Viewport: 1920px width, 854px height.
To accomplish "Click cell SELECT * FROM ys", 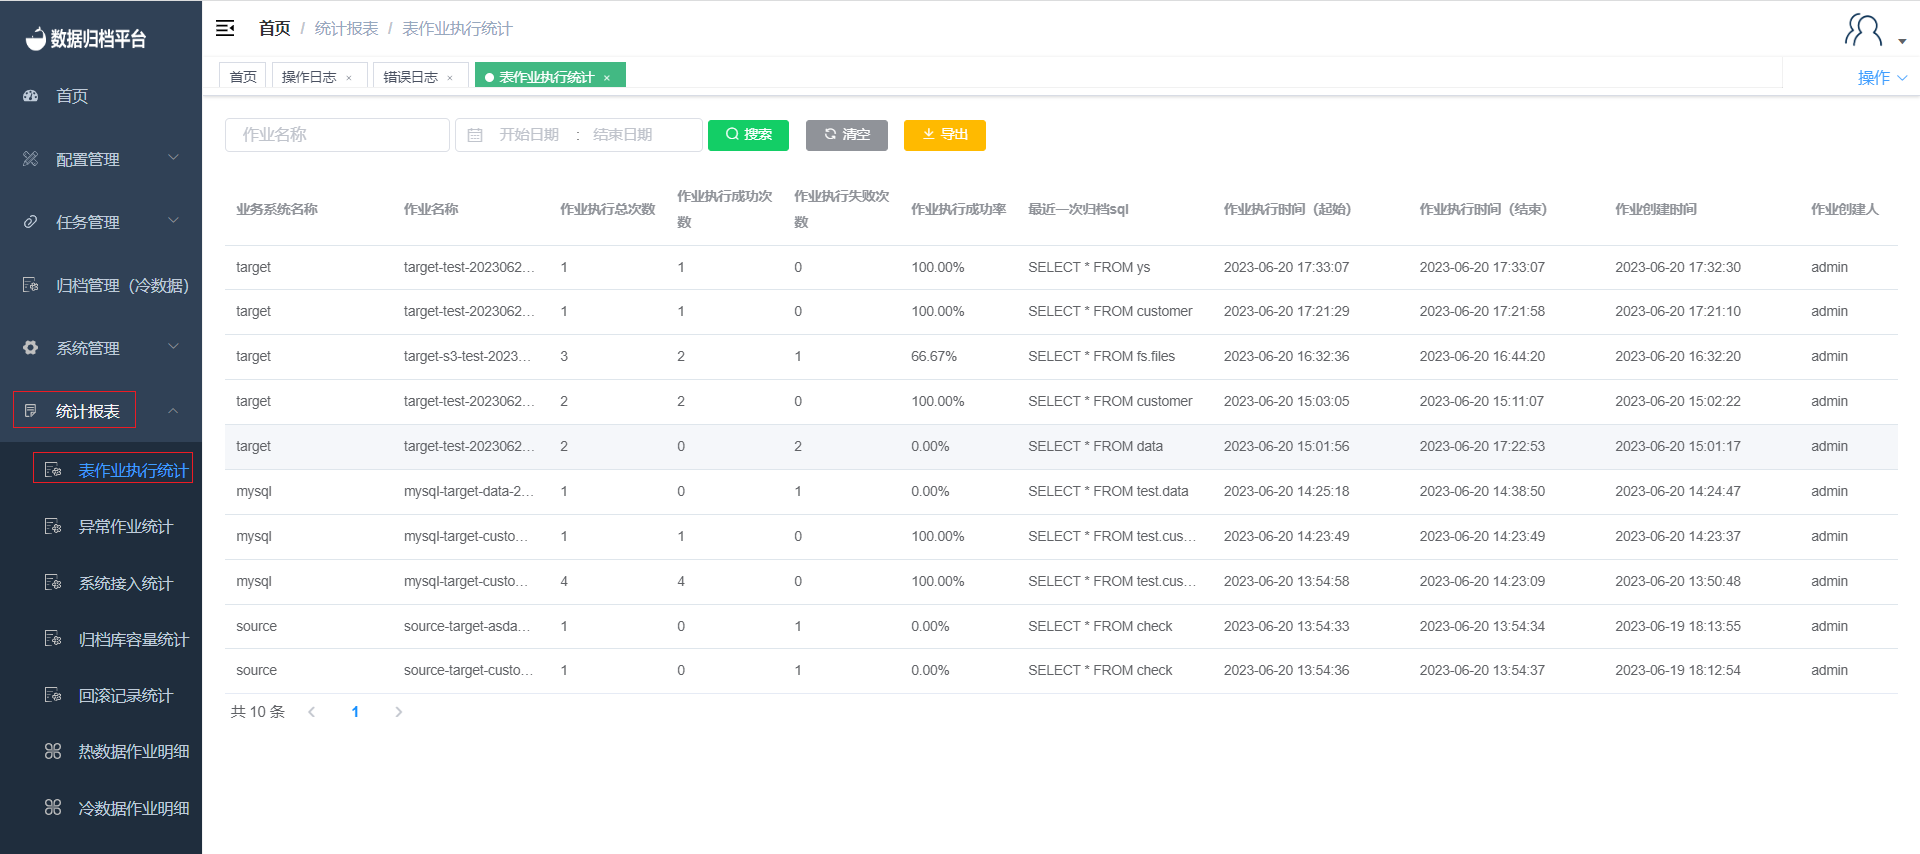I will point(1089,267).
